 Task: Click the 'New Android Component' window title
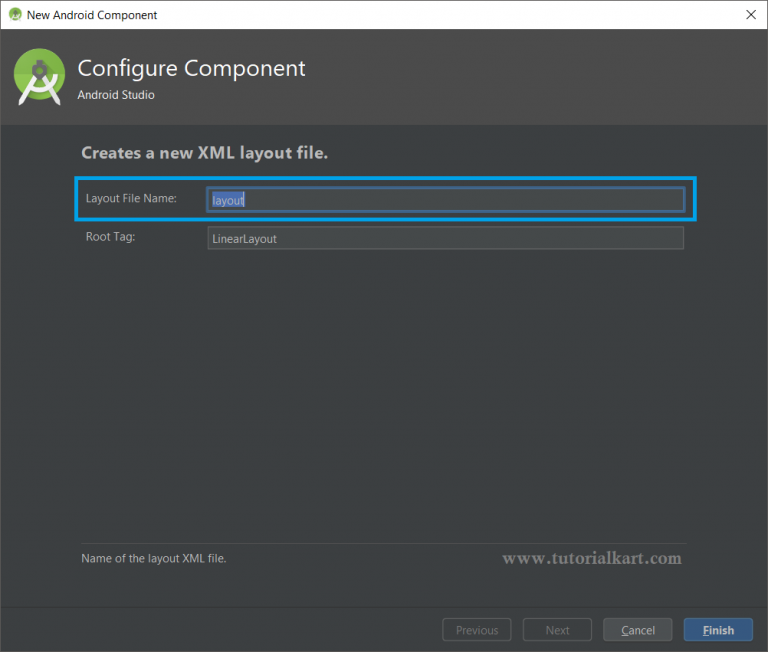pos(92,15)
